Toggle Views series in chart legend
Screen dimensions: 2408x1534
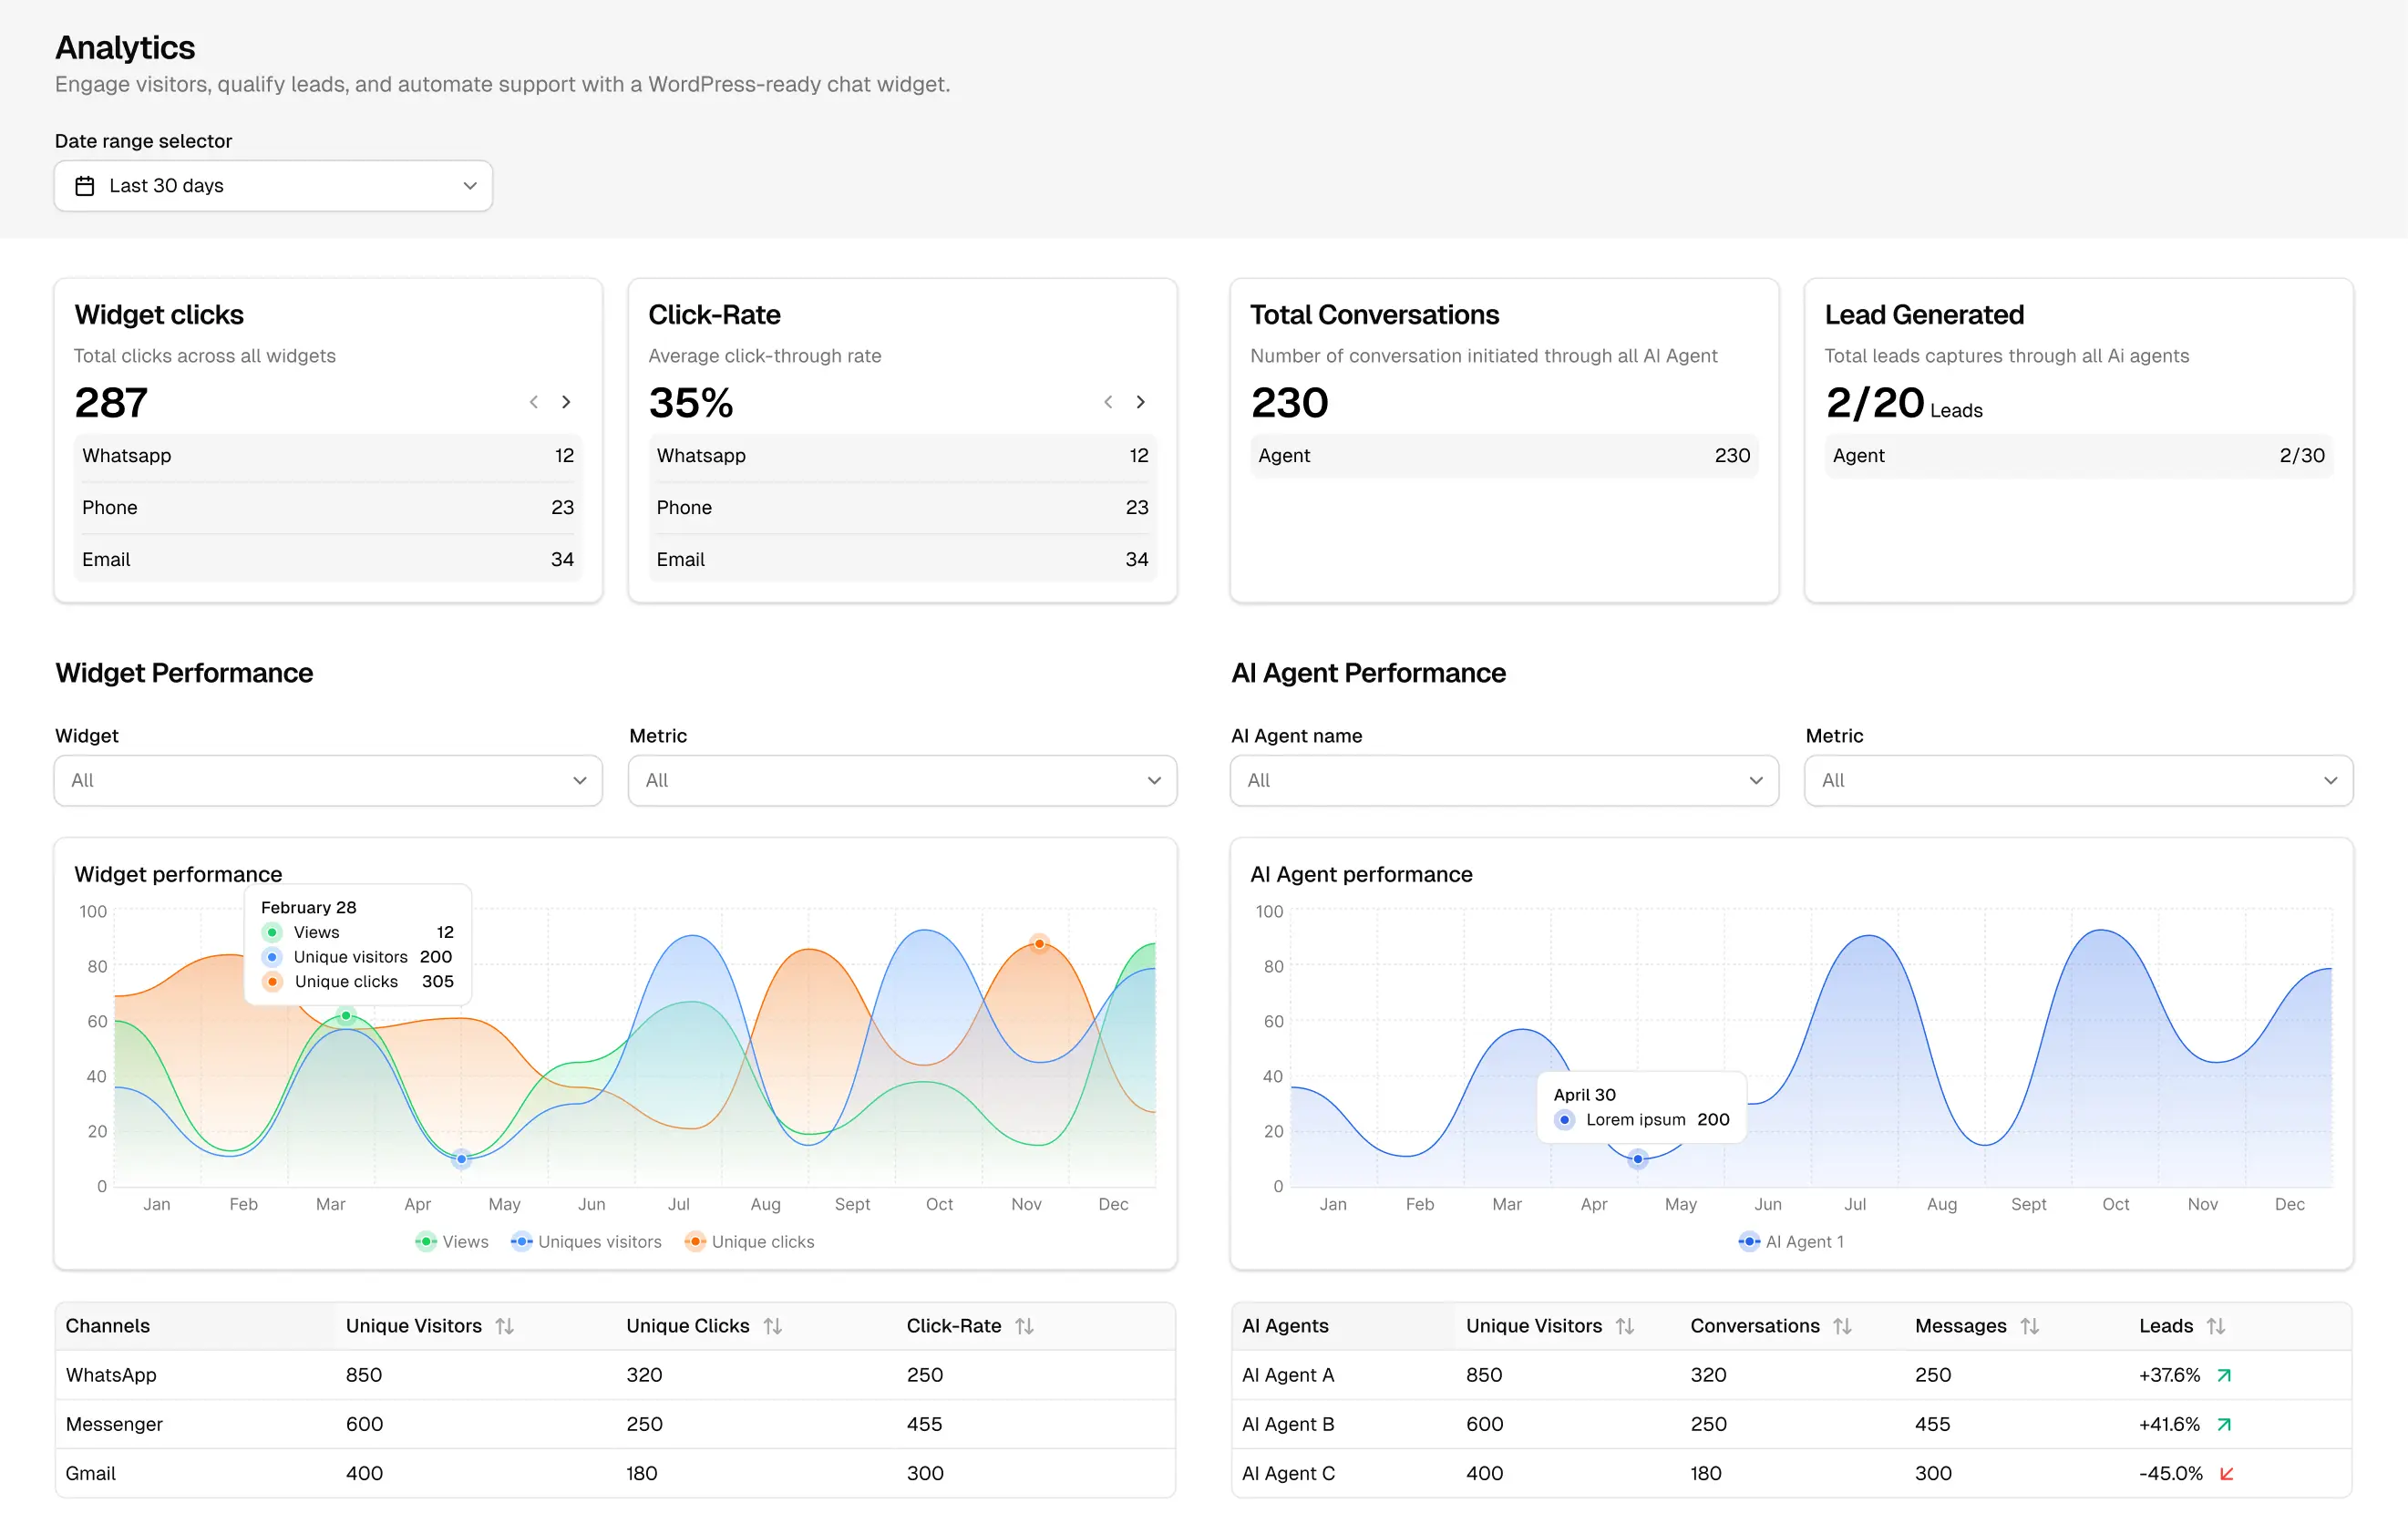point(452,1242)
